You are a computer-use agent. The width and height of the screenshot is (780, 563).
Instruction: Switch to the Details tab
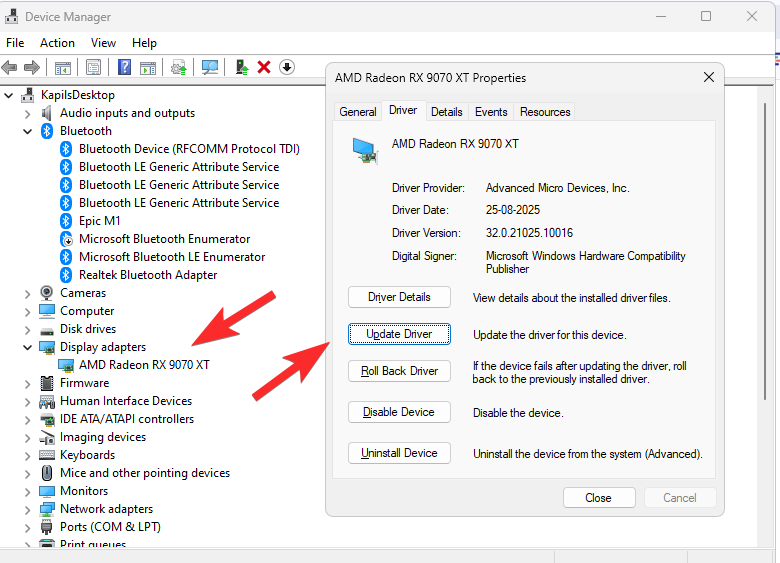[446, 112]
